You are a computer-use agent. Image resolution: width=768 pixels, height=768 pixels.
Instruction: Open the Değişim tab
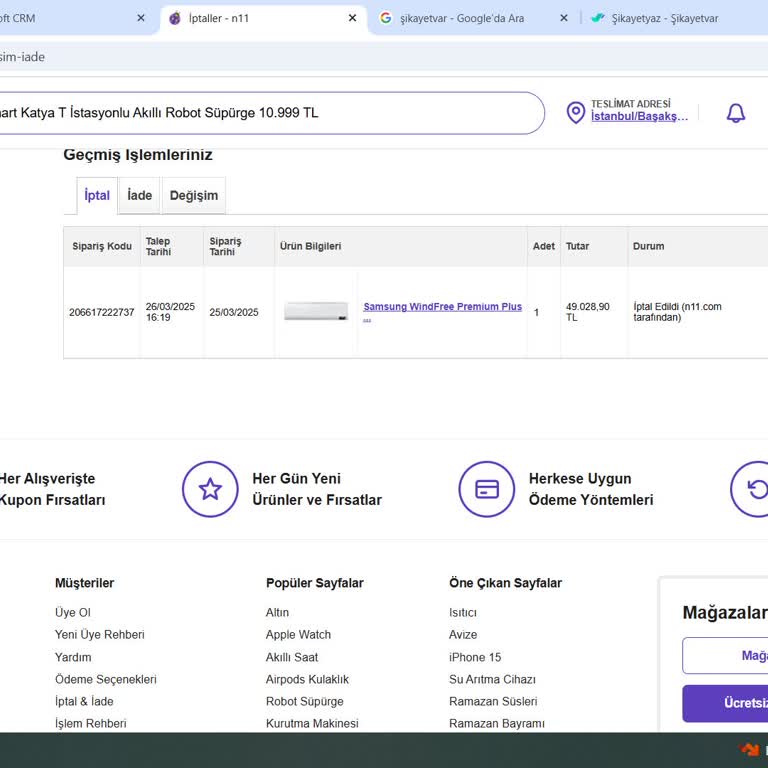click(193, 195)
